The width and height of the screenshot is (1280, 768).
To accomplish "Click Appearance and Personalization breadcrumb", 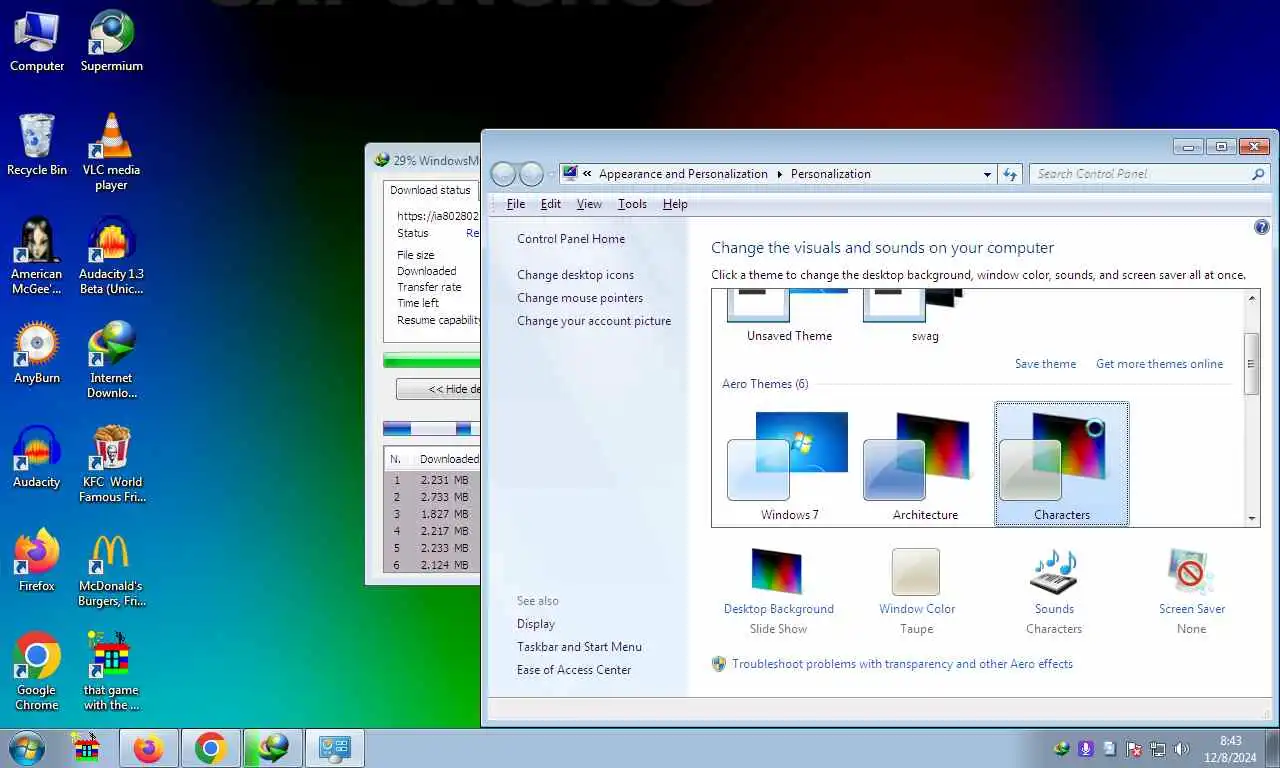I will pyautogui.click(x=683, y=174).
